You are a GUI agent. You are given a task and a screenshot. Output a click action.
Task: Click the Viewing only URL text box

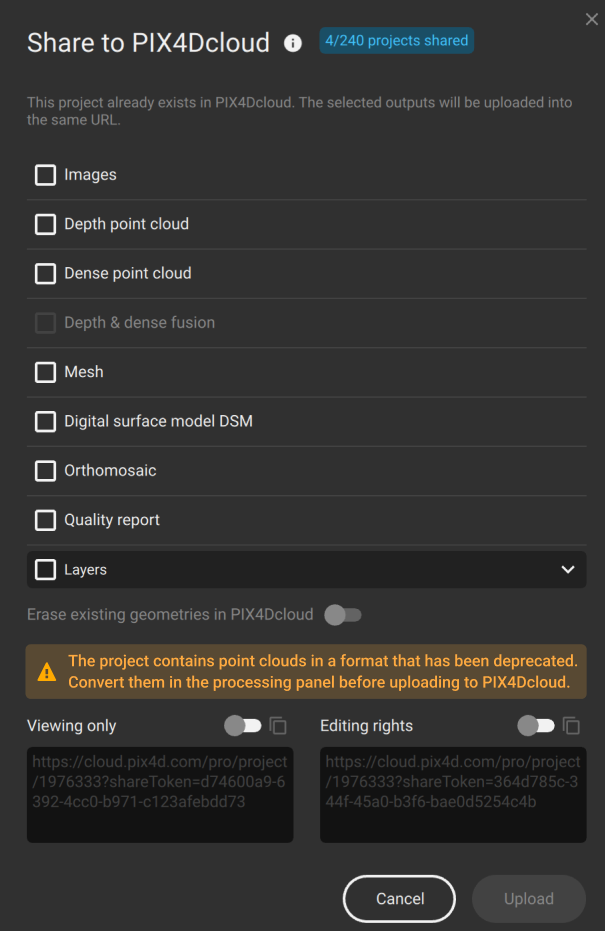160,794
